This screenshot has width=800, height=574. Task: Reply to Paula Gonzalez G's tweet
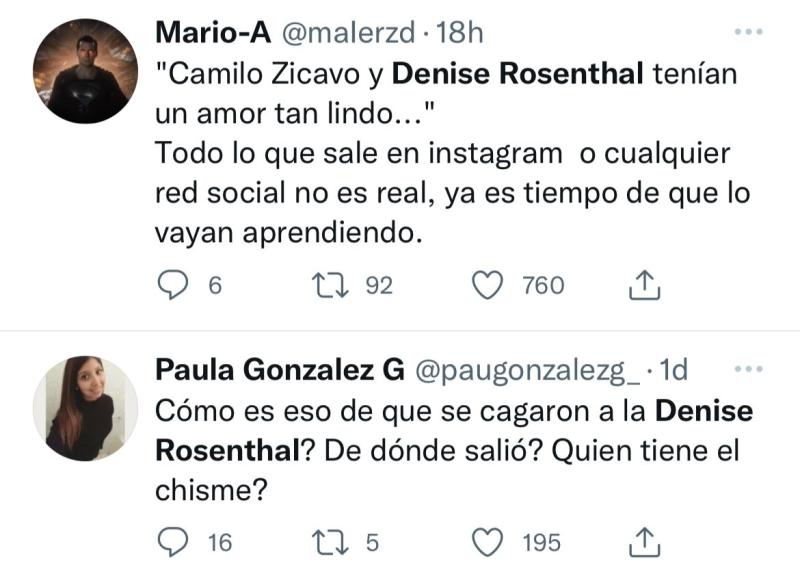[174, 542]
